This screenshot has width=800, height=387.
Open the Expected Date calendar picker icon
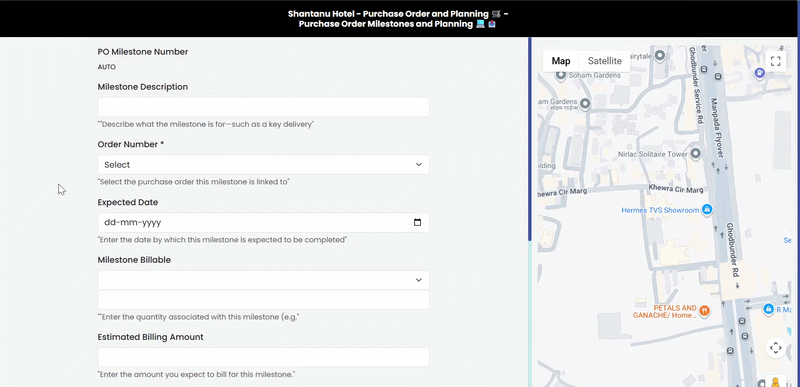[417, 222]
